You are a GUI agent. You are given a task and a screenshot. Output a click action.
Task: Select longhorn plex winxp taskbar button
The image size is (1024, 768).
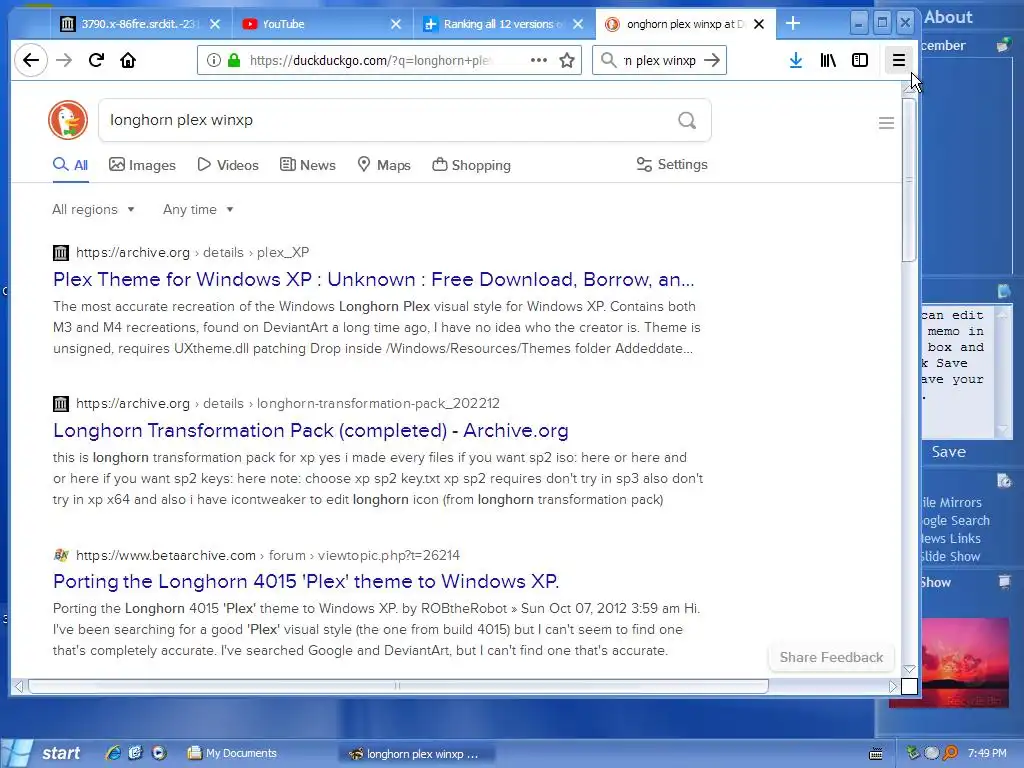tap(415, 754)
